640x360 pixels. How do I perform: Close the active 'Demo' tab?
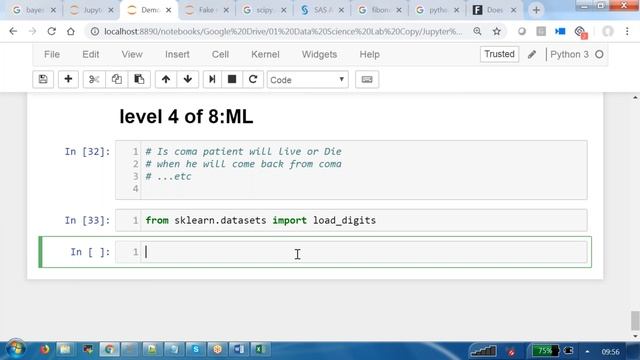[169, 10]
